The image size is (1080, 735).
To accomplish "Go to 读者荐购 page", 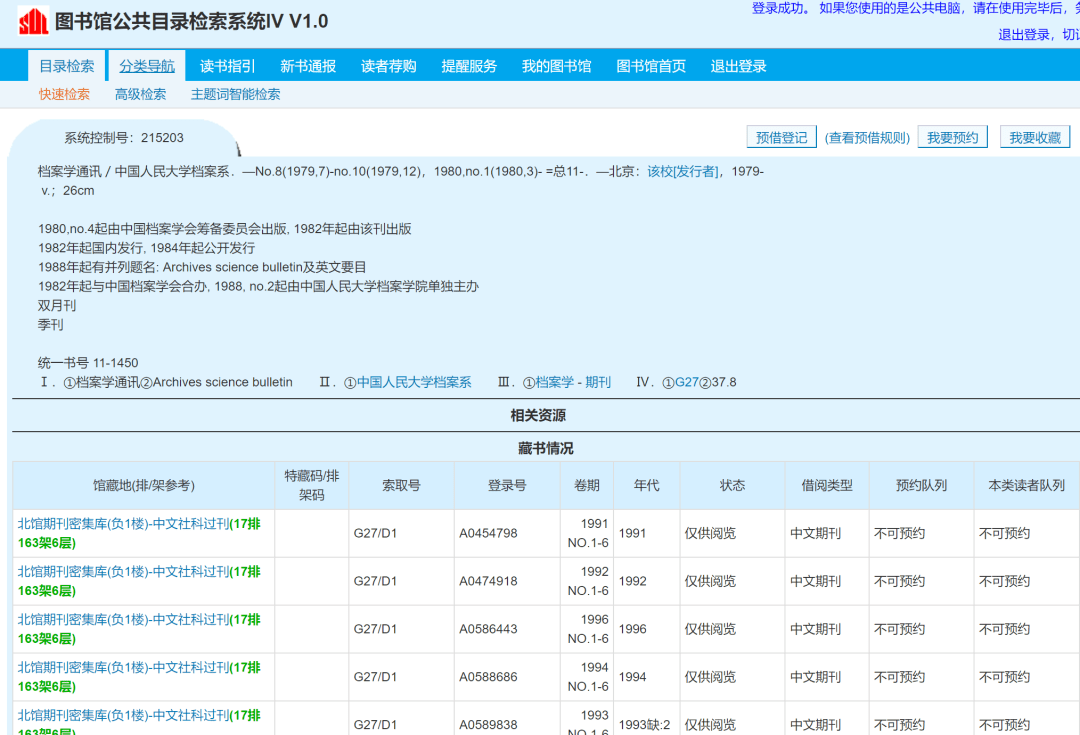I will pyautogui.click(x=388, y=66).
